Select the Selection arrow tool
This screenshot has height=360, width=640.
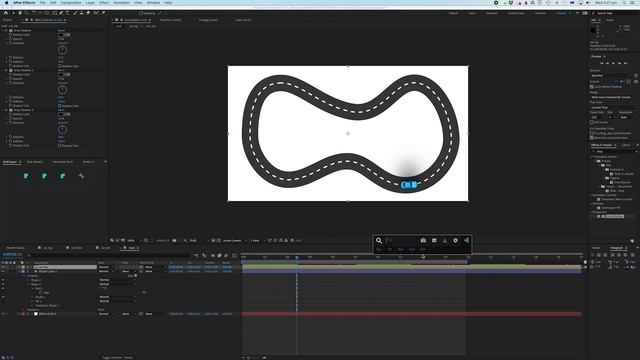click(x=13, y=13)
